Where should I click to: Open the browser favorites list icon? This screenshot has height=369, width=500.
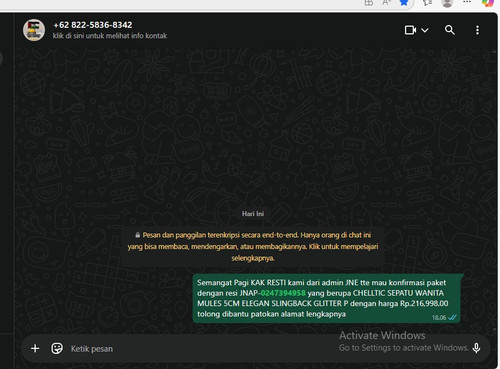(427, 3)
